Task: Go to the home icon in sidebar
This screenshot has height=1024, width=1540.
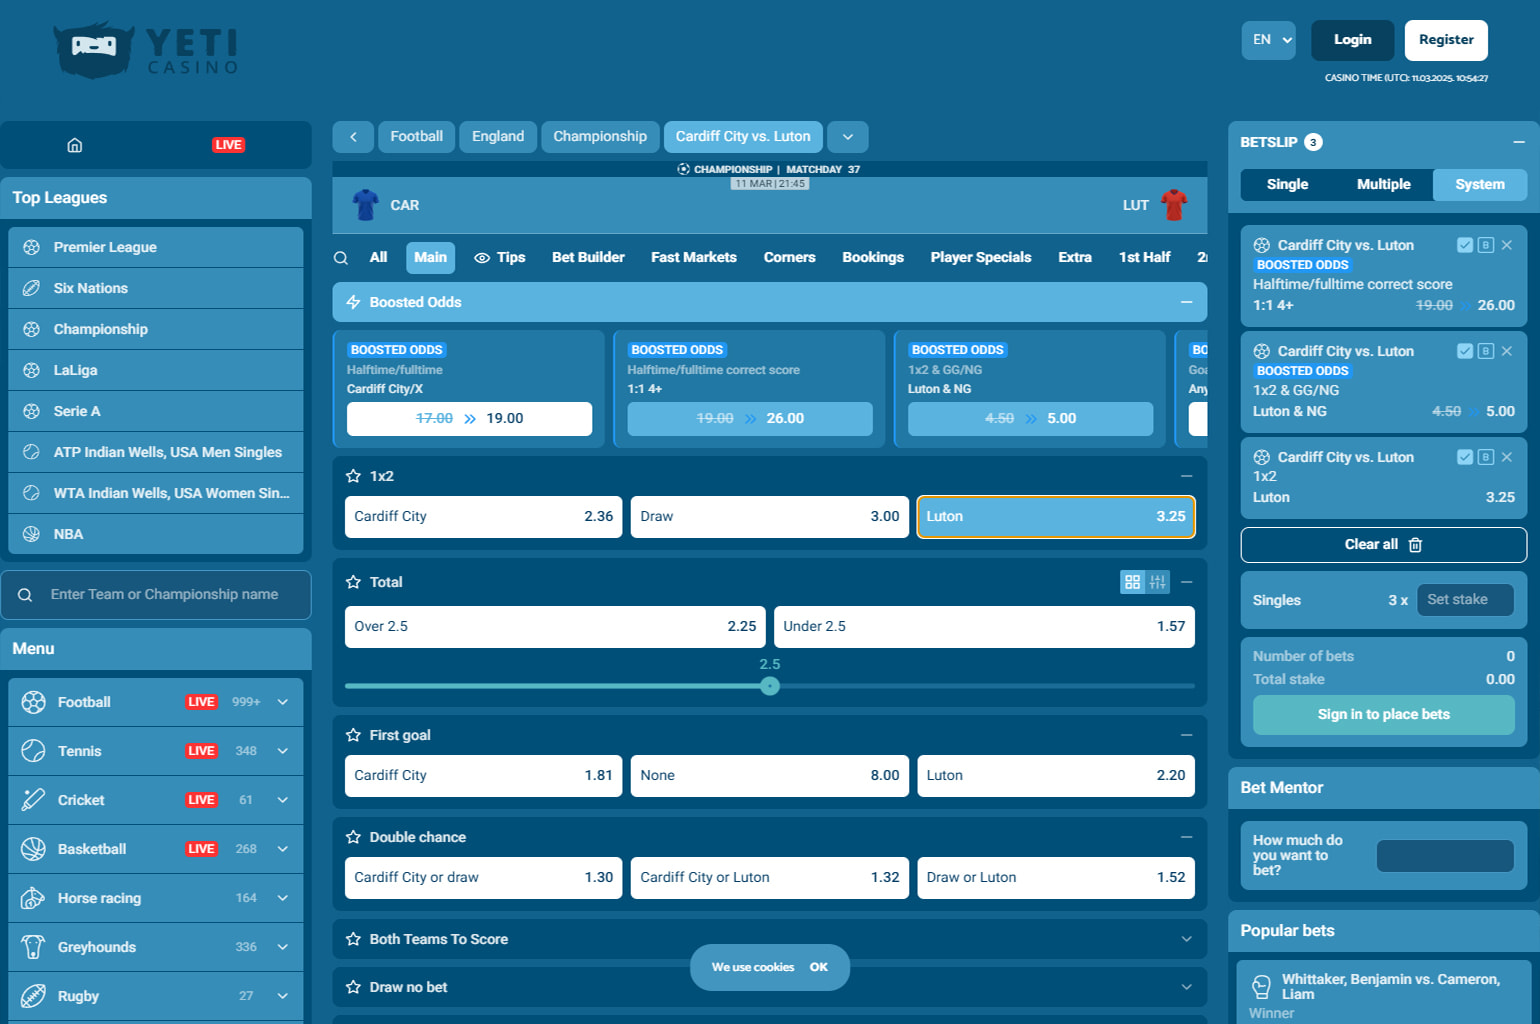Action: tap(75, 145)
